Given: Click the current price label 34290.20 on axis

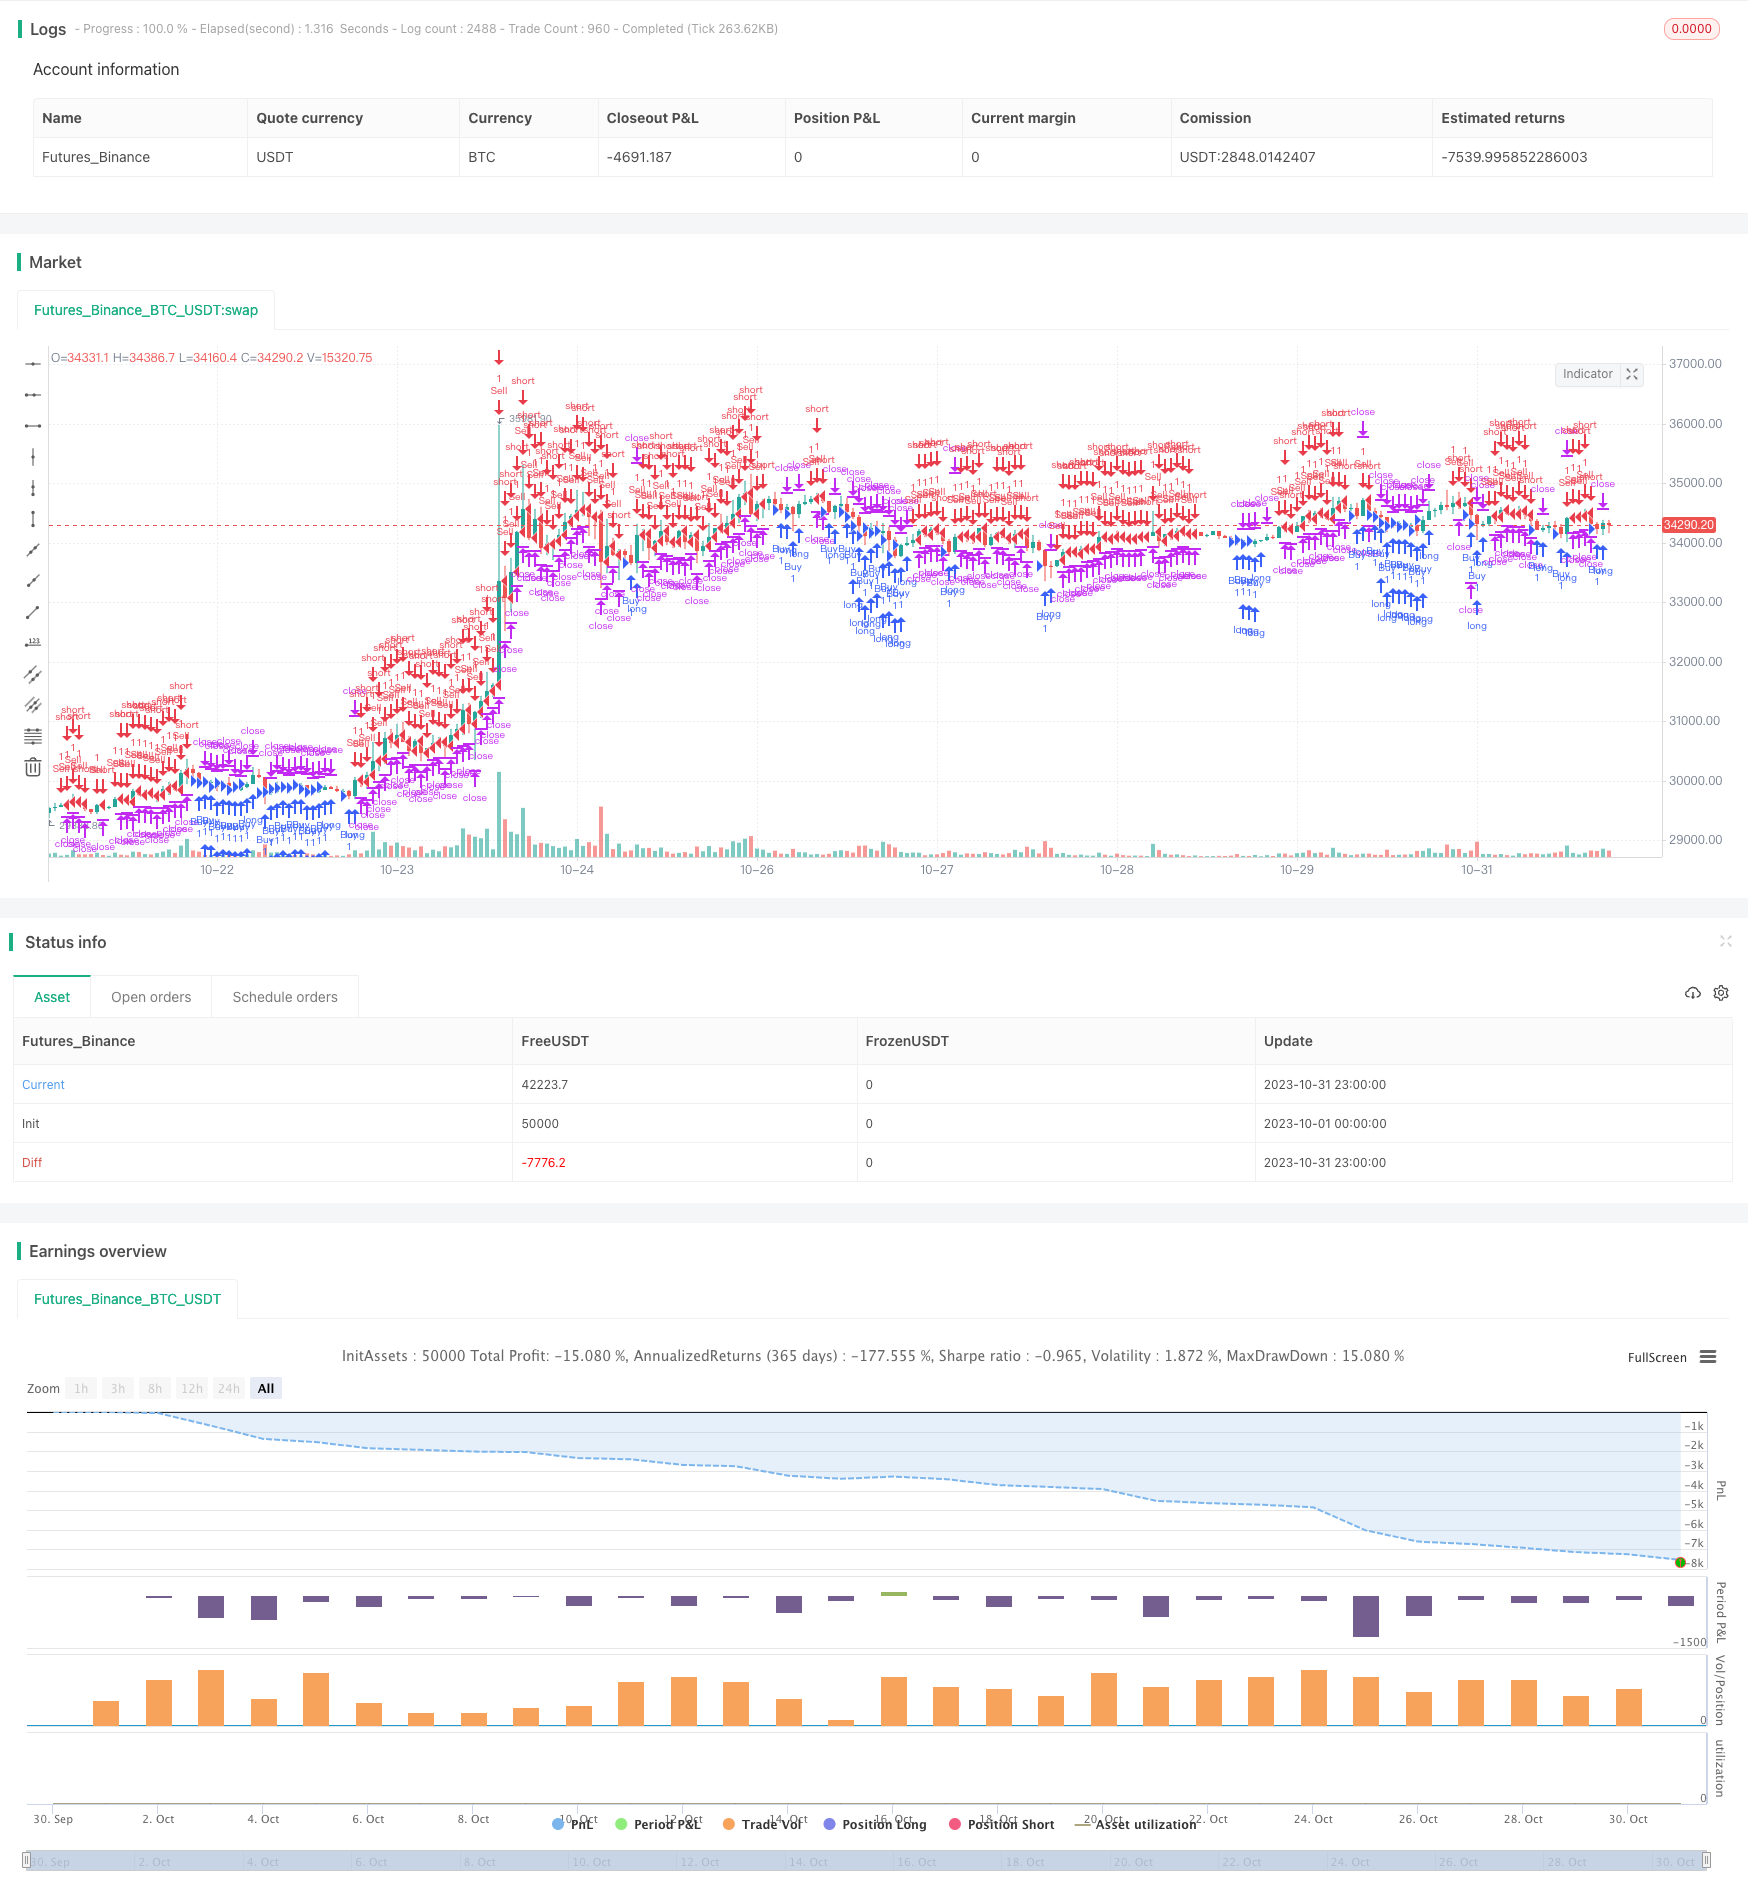Looking at the screenshot, I should tap(1688, 525).
